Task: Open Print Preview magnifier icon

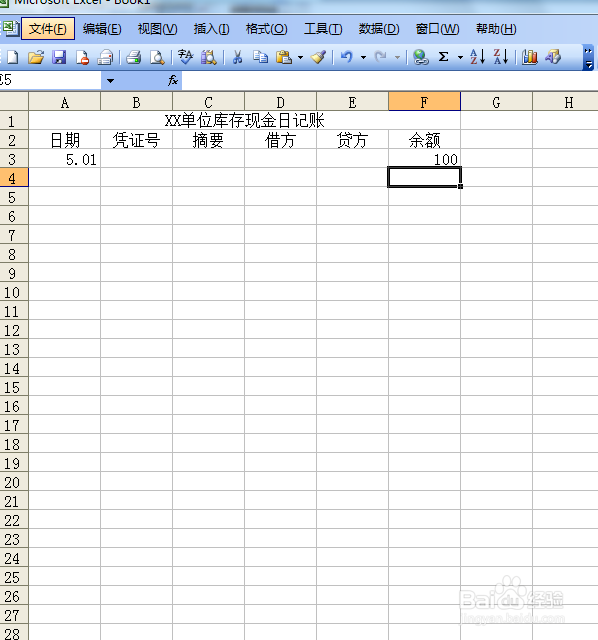Action: (157, 57)
